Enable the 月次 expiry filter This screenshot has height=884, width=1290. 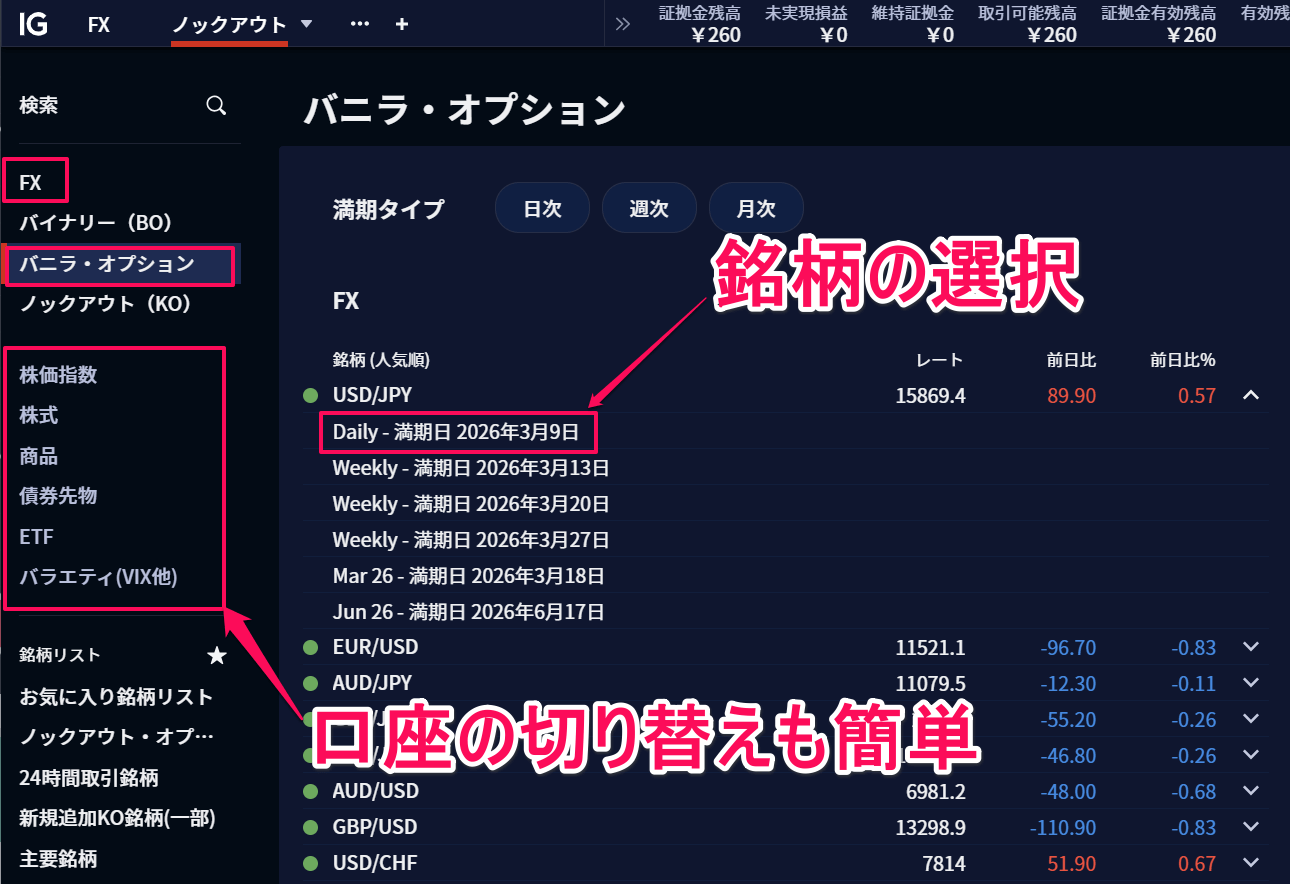tap(756, 208)
